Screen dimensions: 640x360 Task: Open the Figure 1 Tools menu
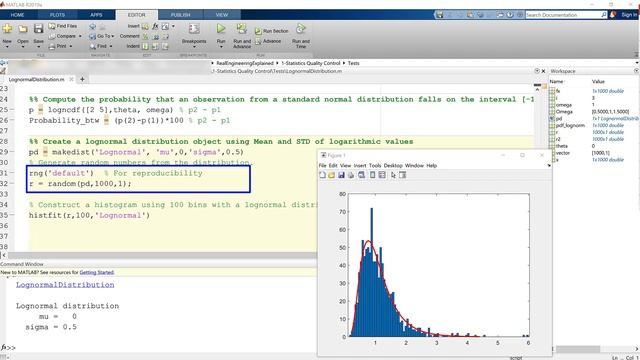click(375, 165)
